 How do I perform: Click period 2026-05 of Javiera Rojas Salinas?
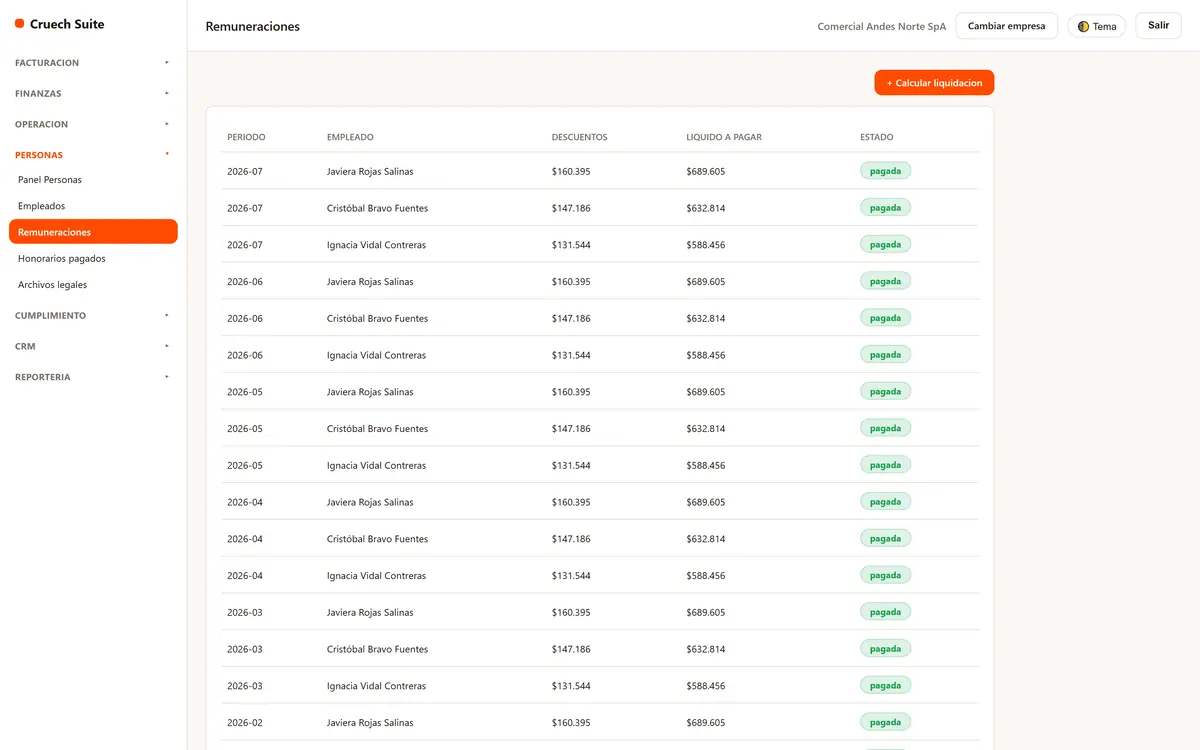tap(245, 392)
